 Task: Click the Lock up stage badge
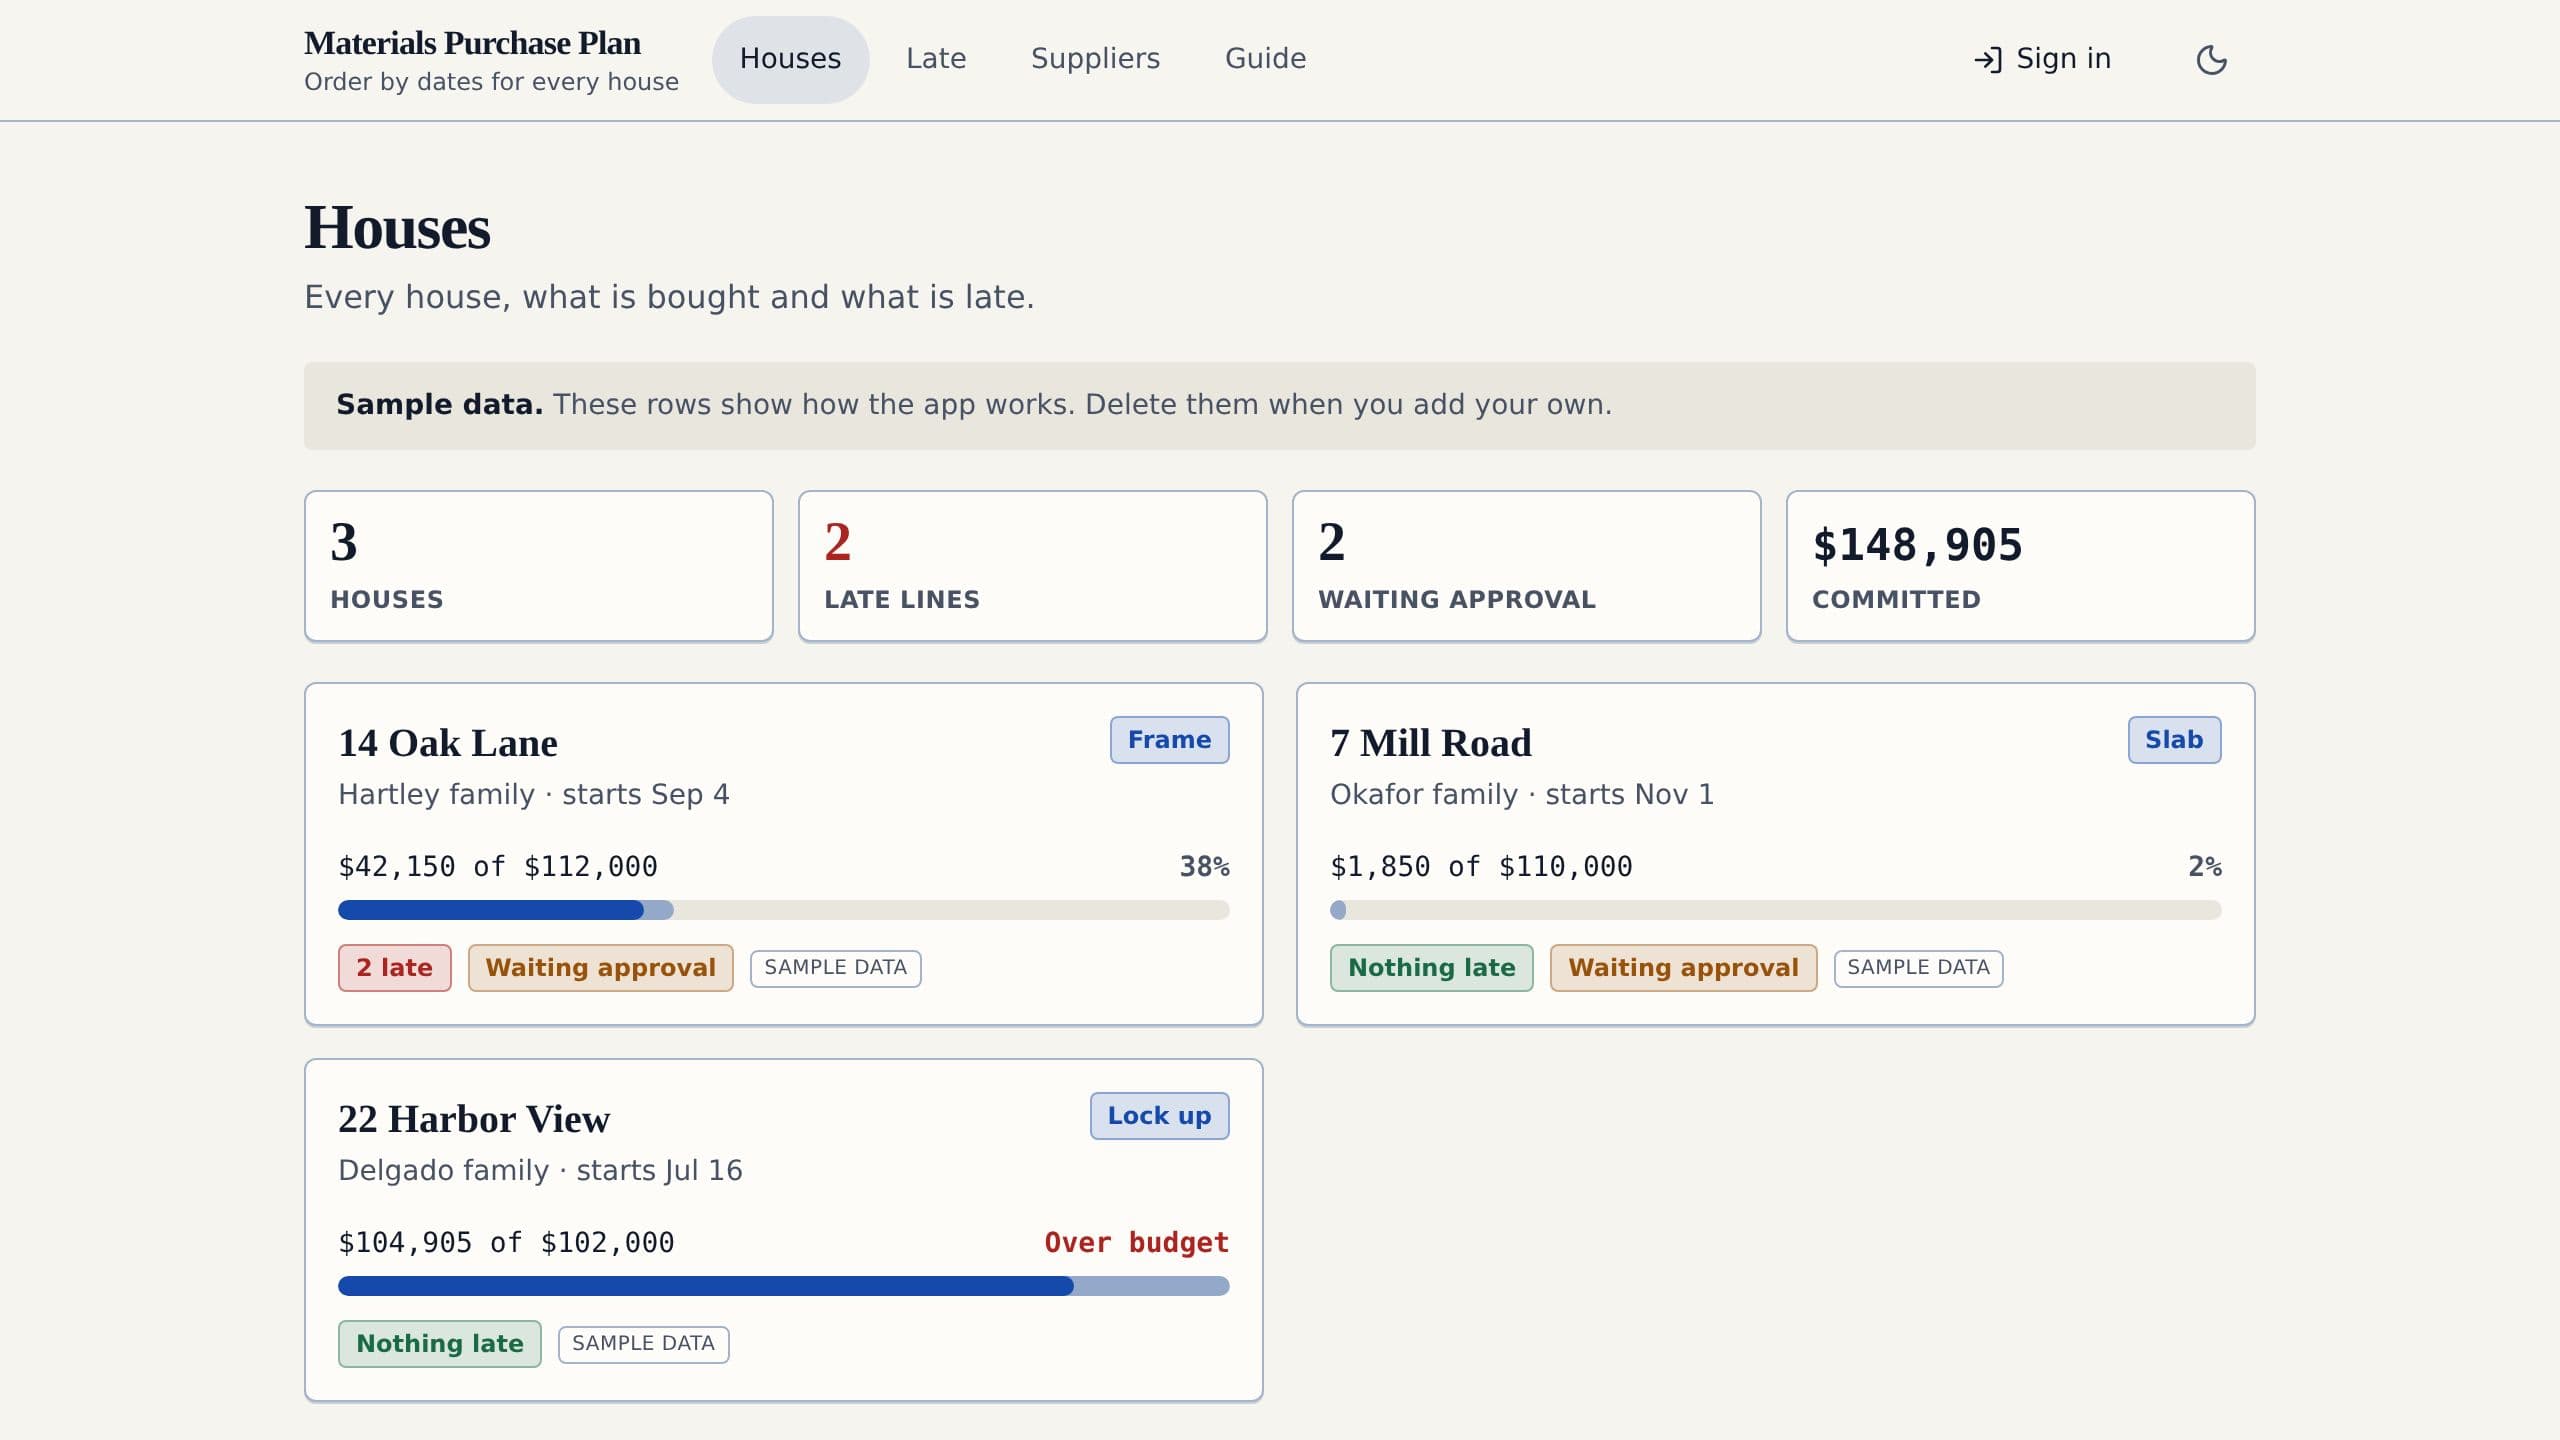click(1159, 1116)
